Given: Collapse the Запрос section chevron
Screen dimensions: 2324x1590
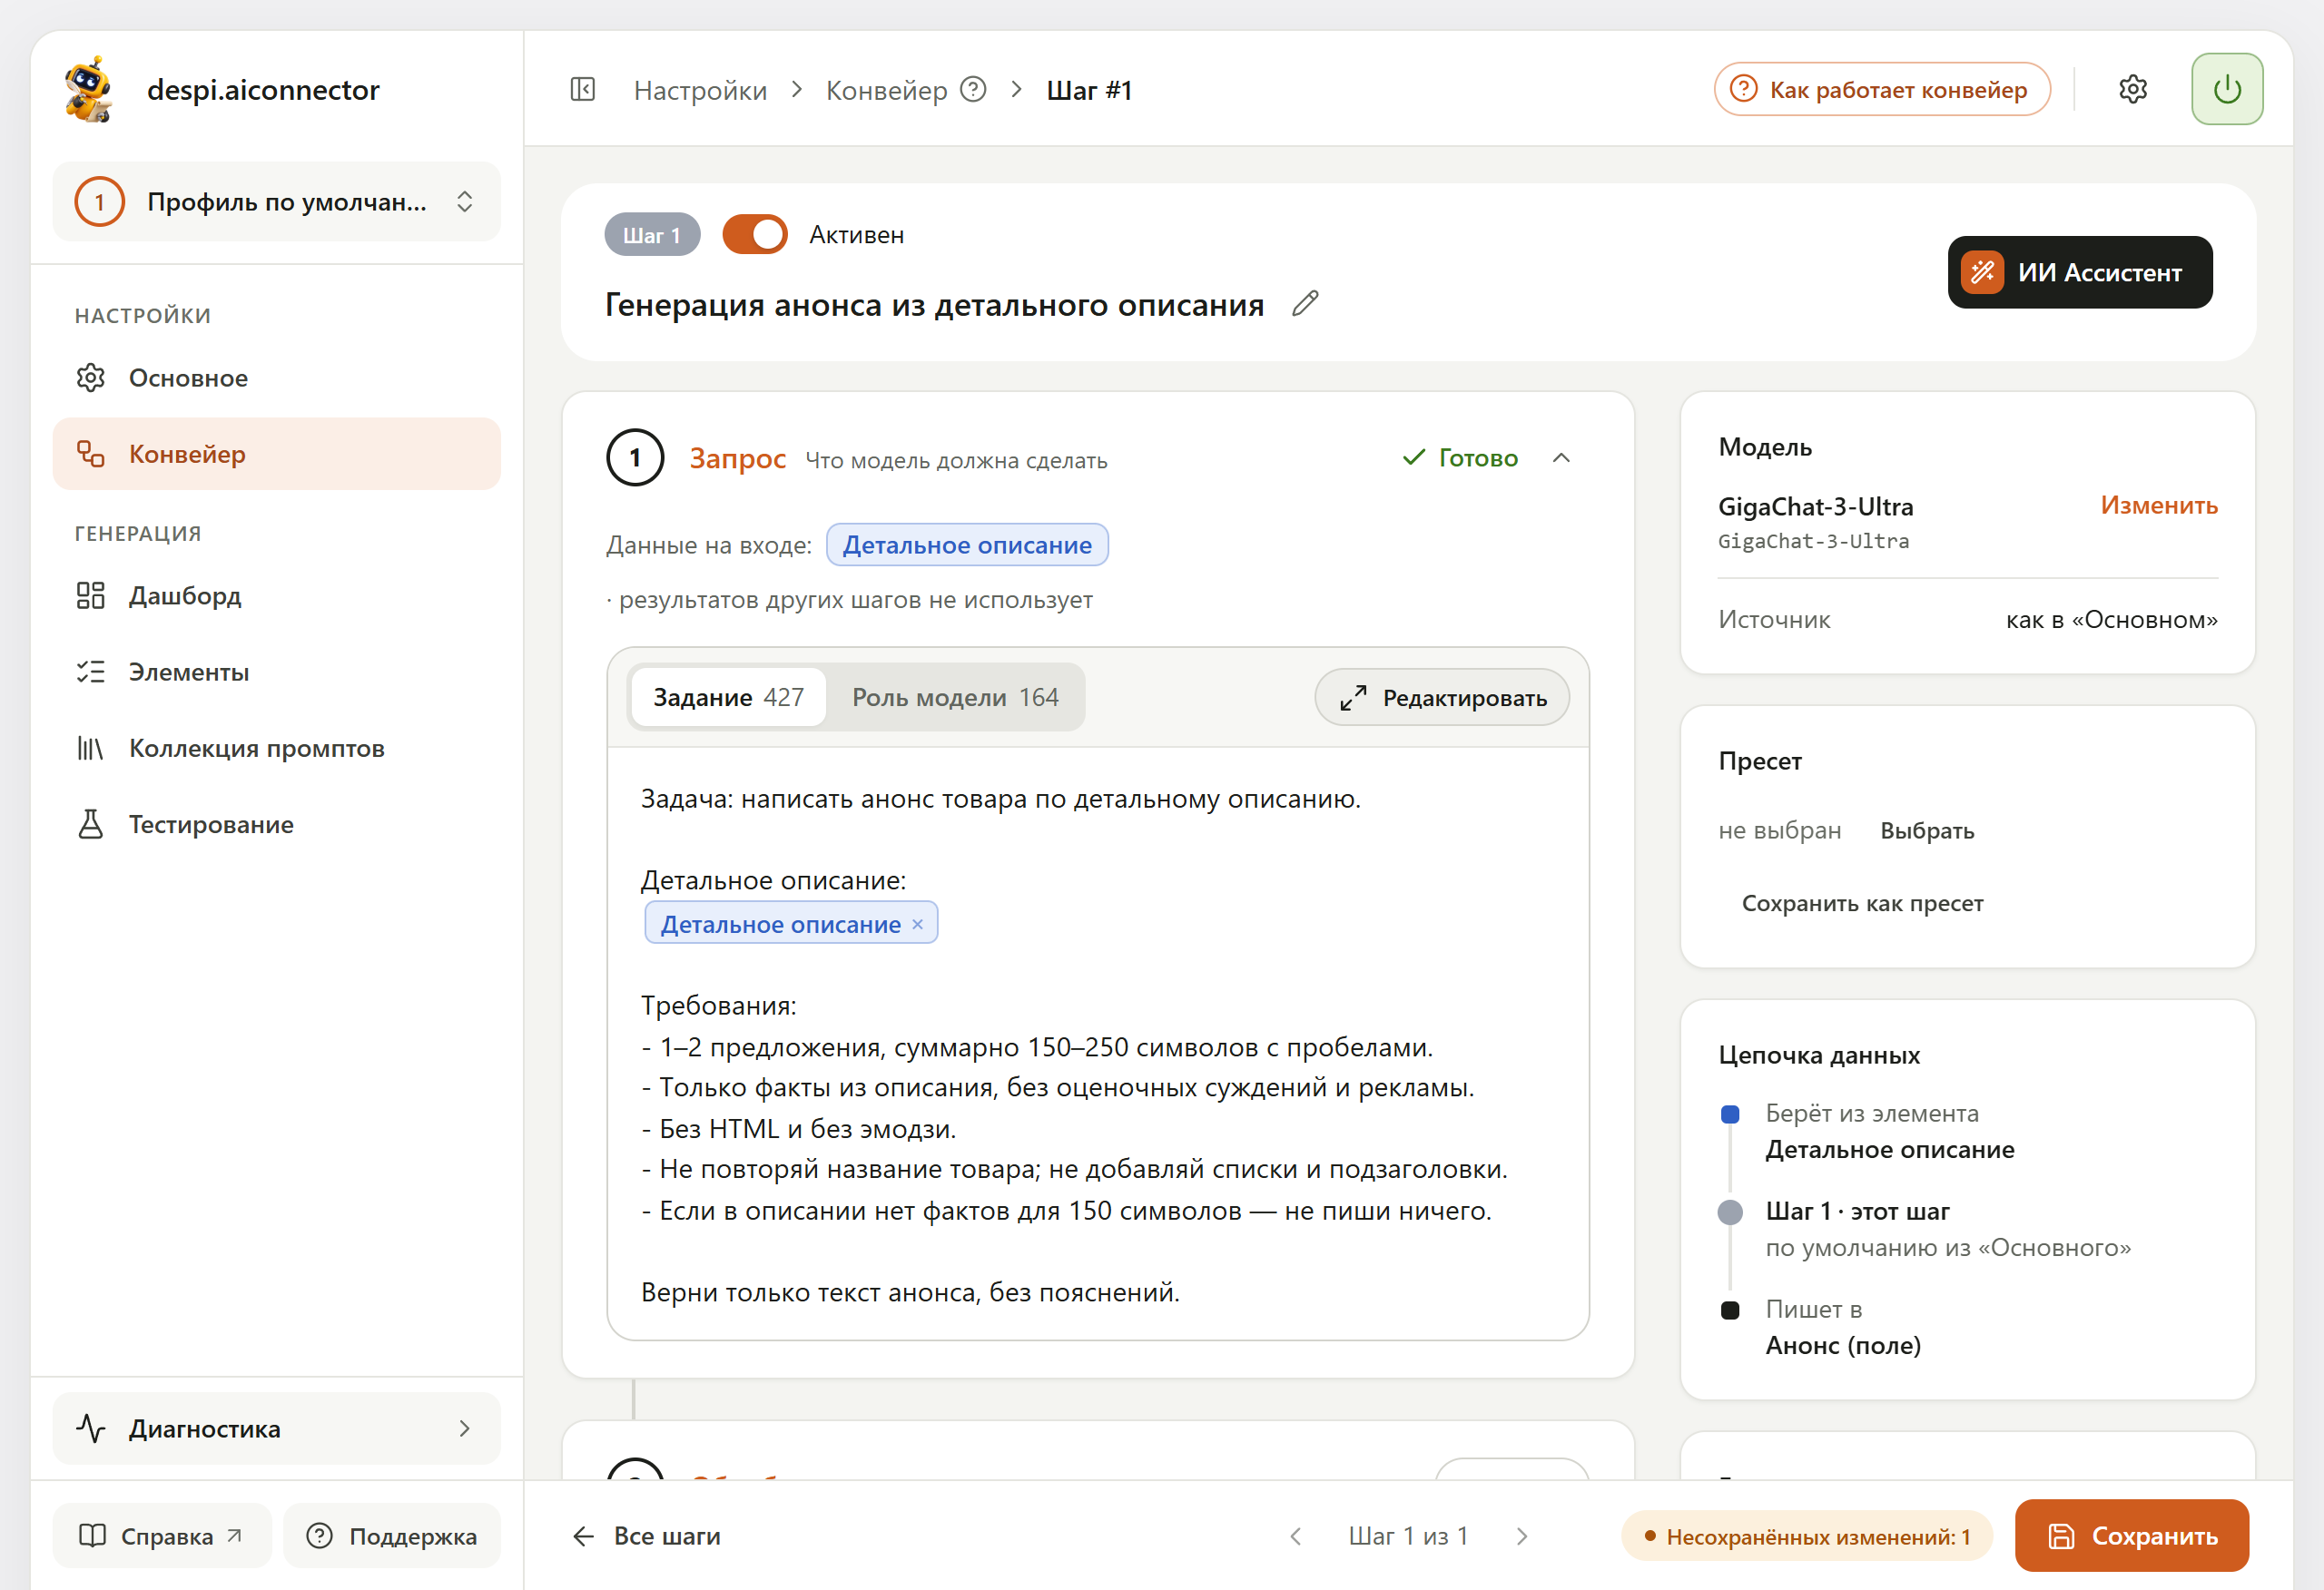Looking at the screenshot, I should click(x=1561, y=458).
